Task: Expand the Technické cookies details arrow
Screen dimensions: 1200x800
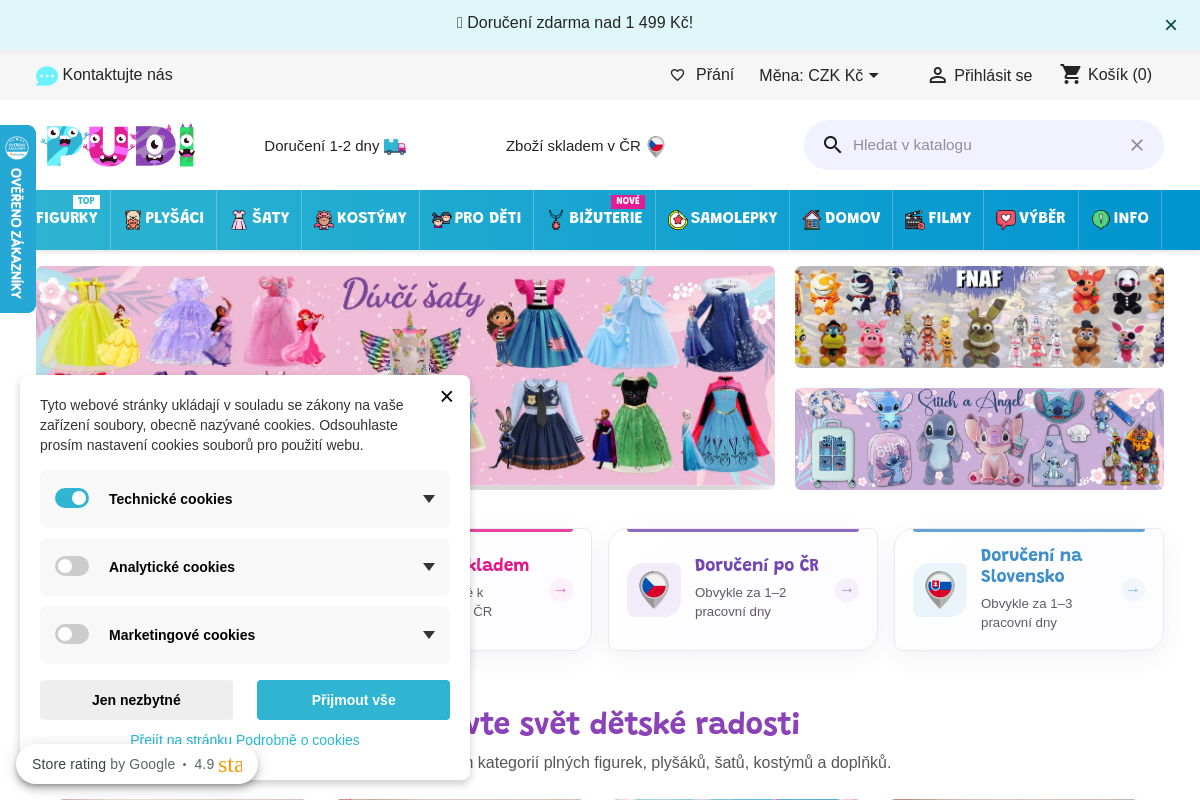Action: coord(429,499)
